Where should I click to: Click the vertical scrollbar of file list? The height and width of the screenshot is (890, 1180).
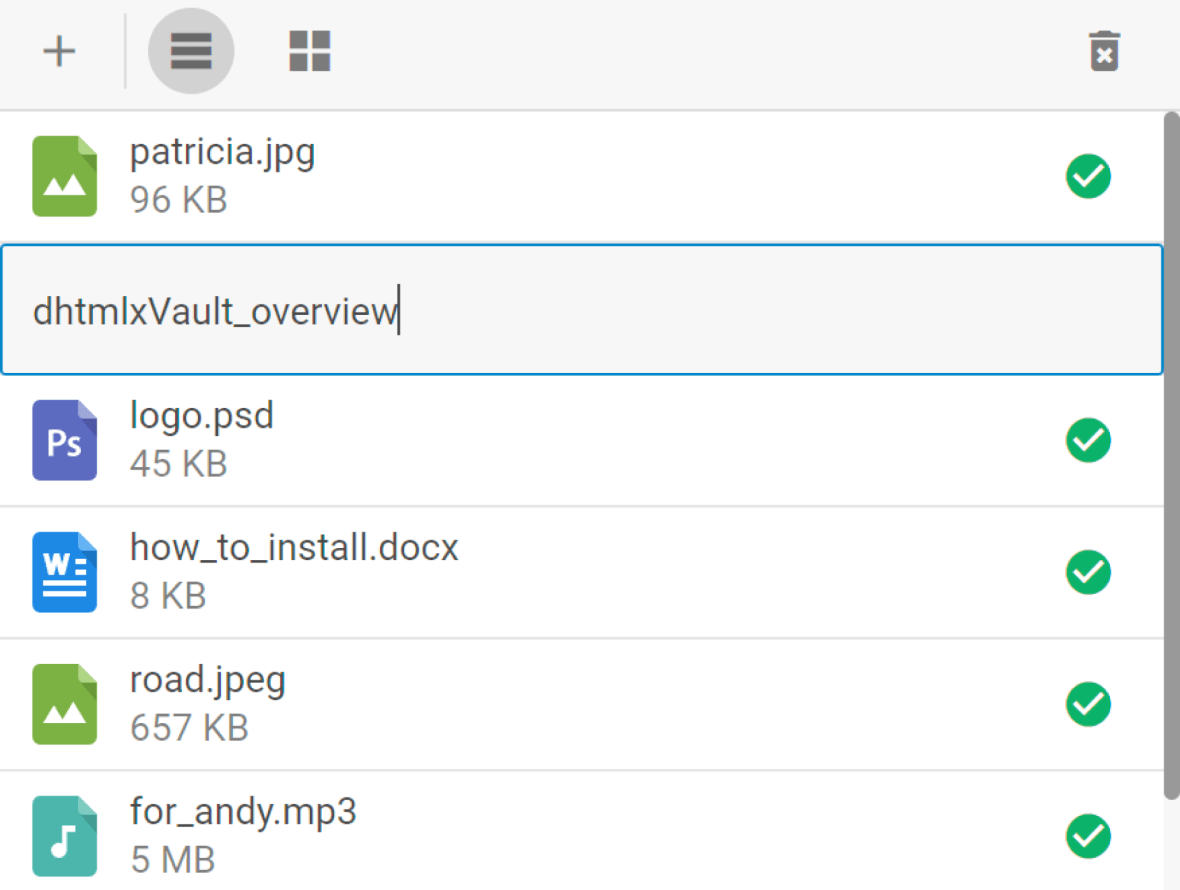[1171, 455]
